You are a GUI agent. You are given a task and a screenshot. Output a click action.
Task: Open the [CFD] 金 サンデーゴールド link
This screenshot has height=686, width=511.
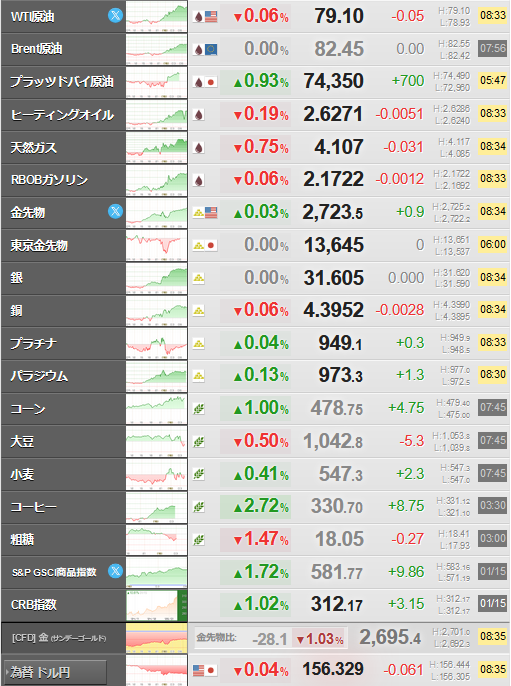click(x=59, y=638)
